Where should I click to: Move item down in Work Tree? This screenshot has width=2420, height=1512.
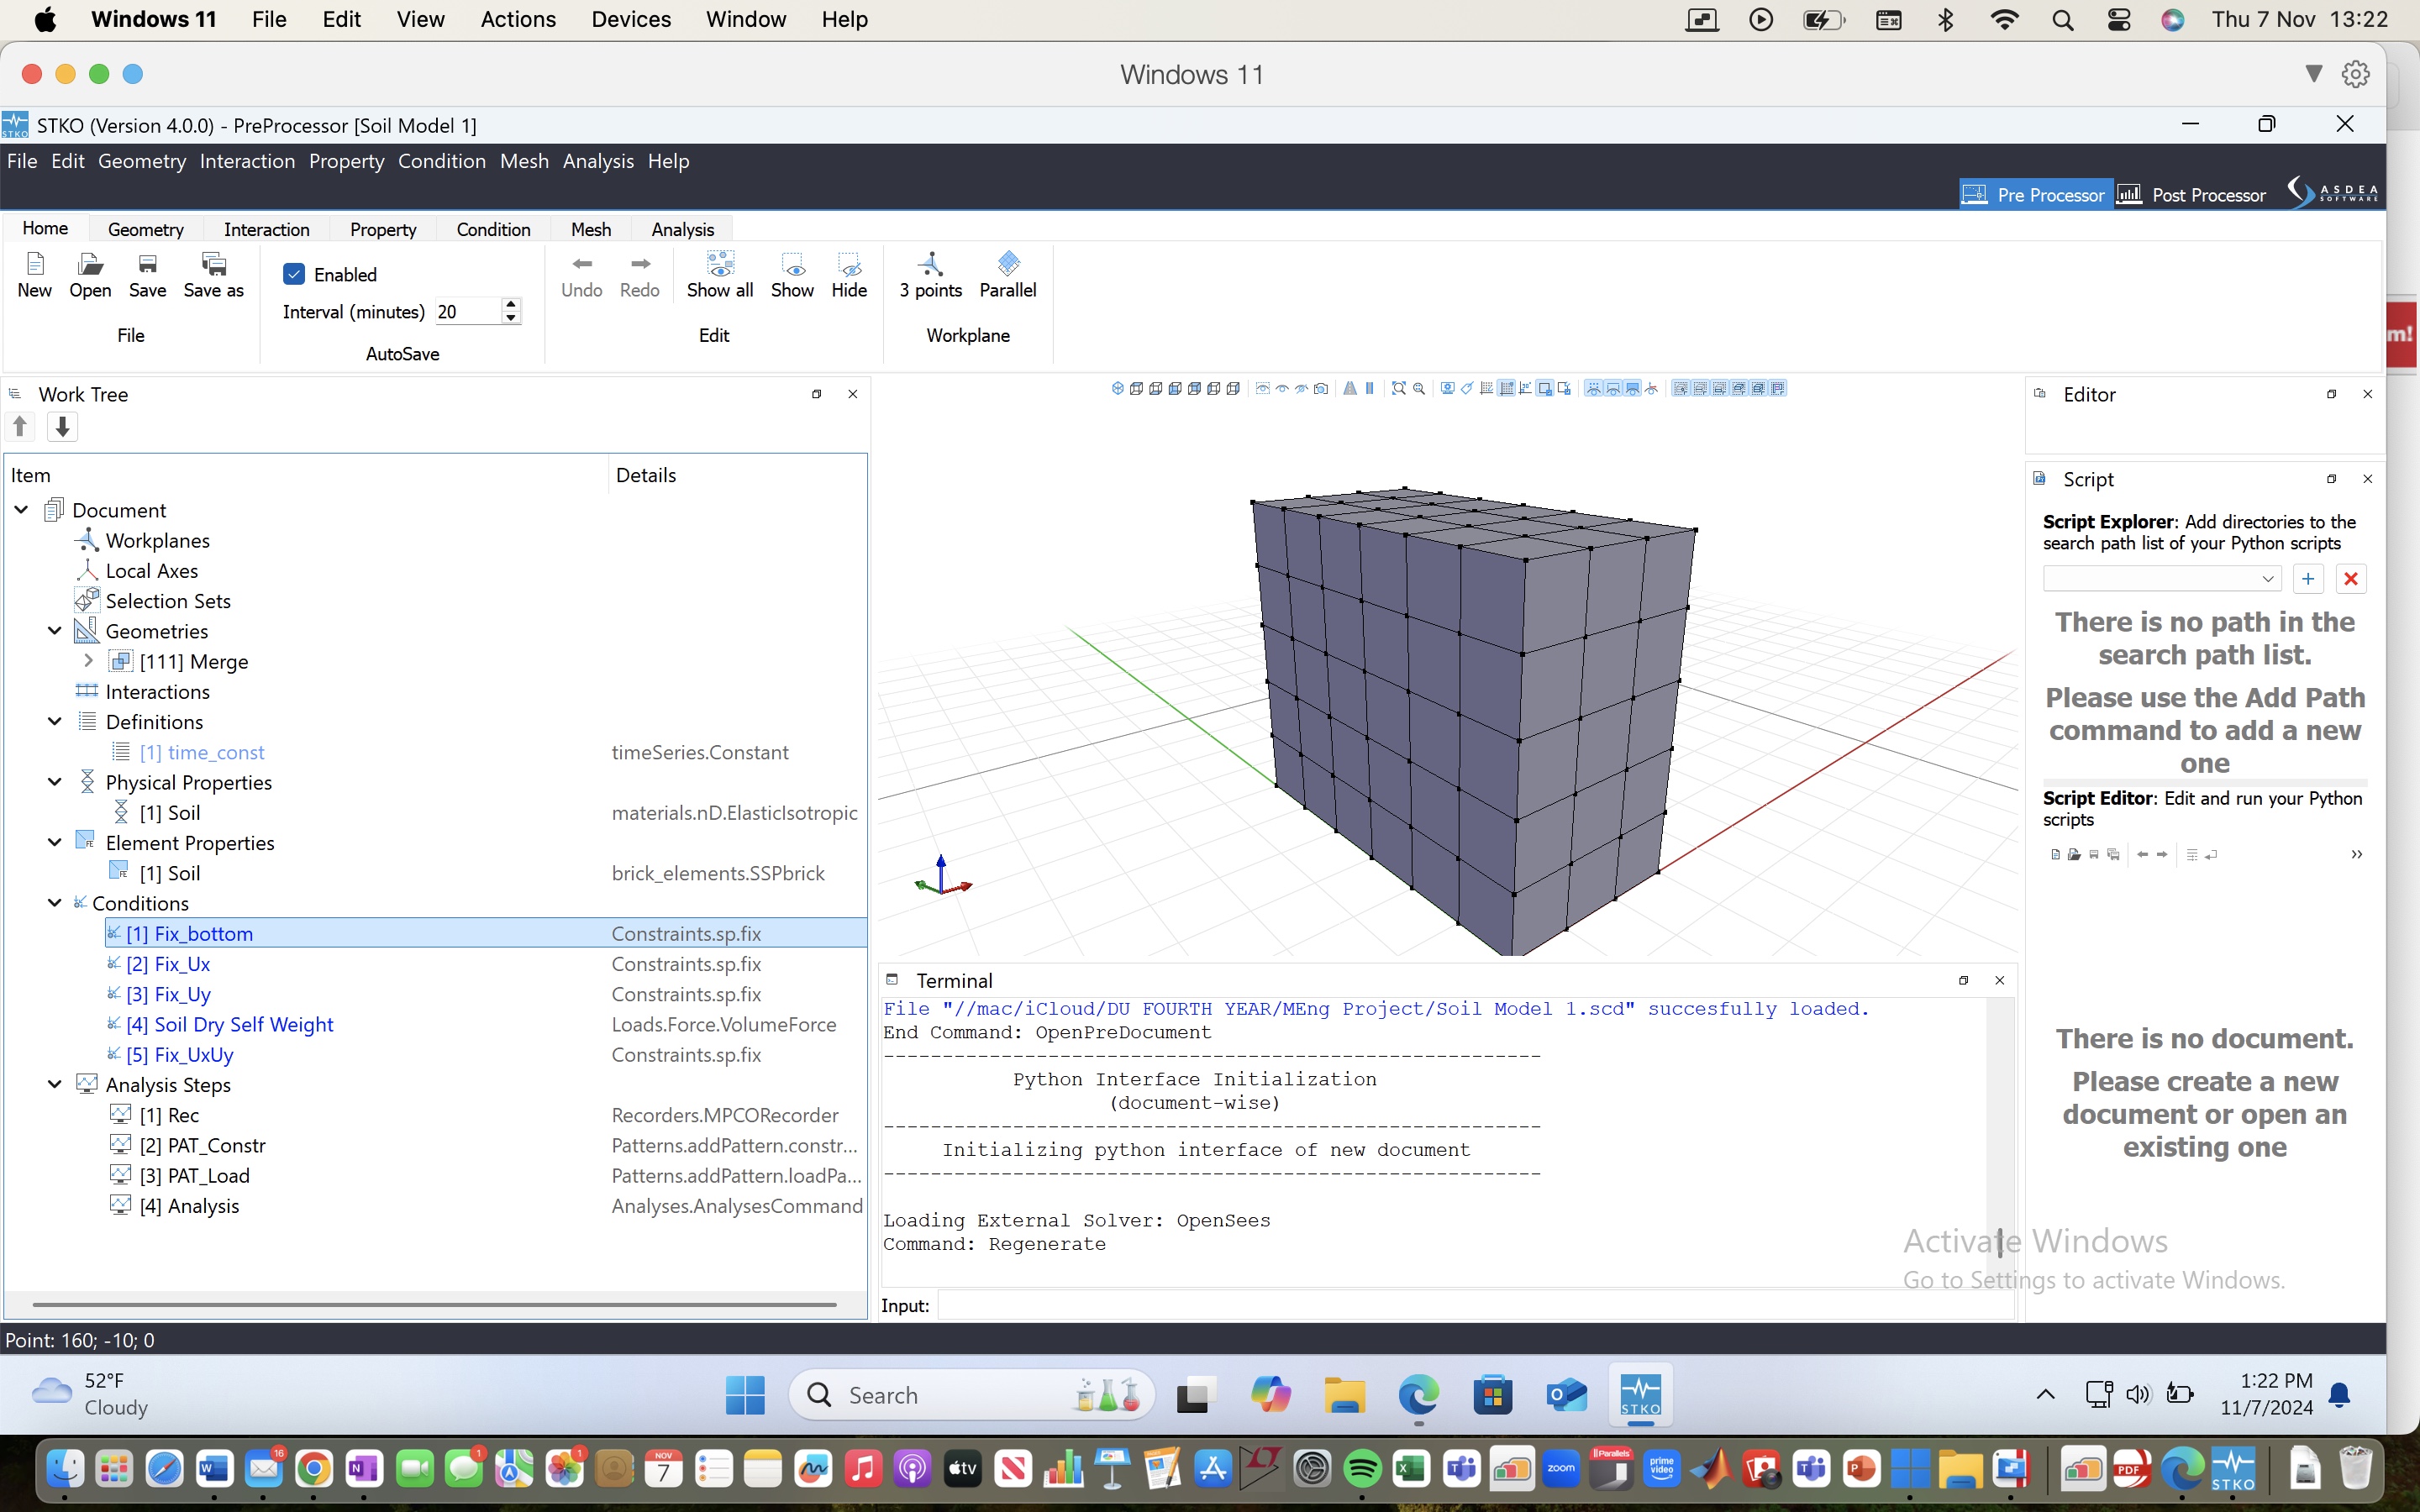click(62, 427)
